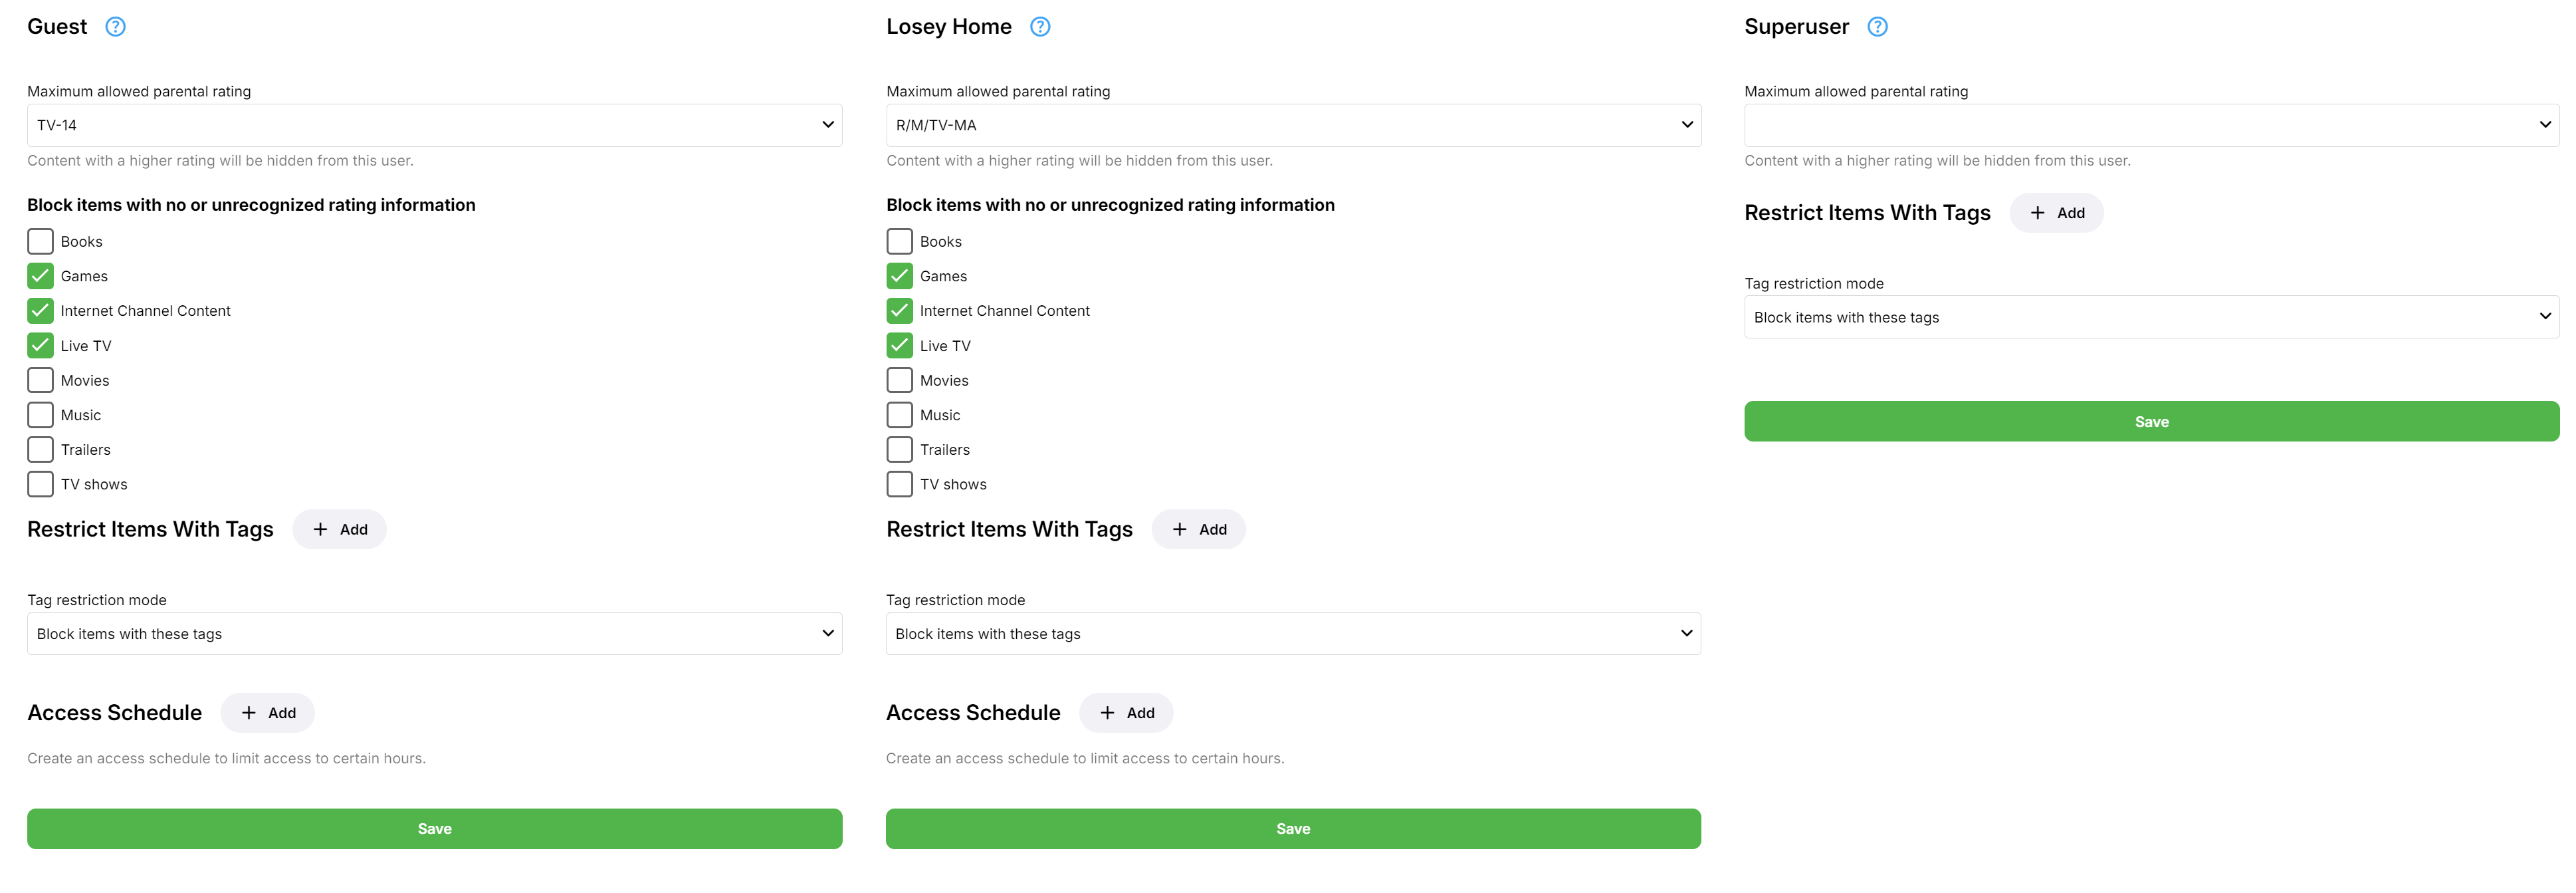Enable Books blocking for Guest

(x=41, y=242)
